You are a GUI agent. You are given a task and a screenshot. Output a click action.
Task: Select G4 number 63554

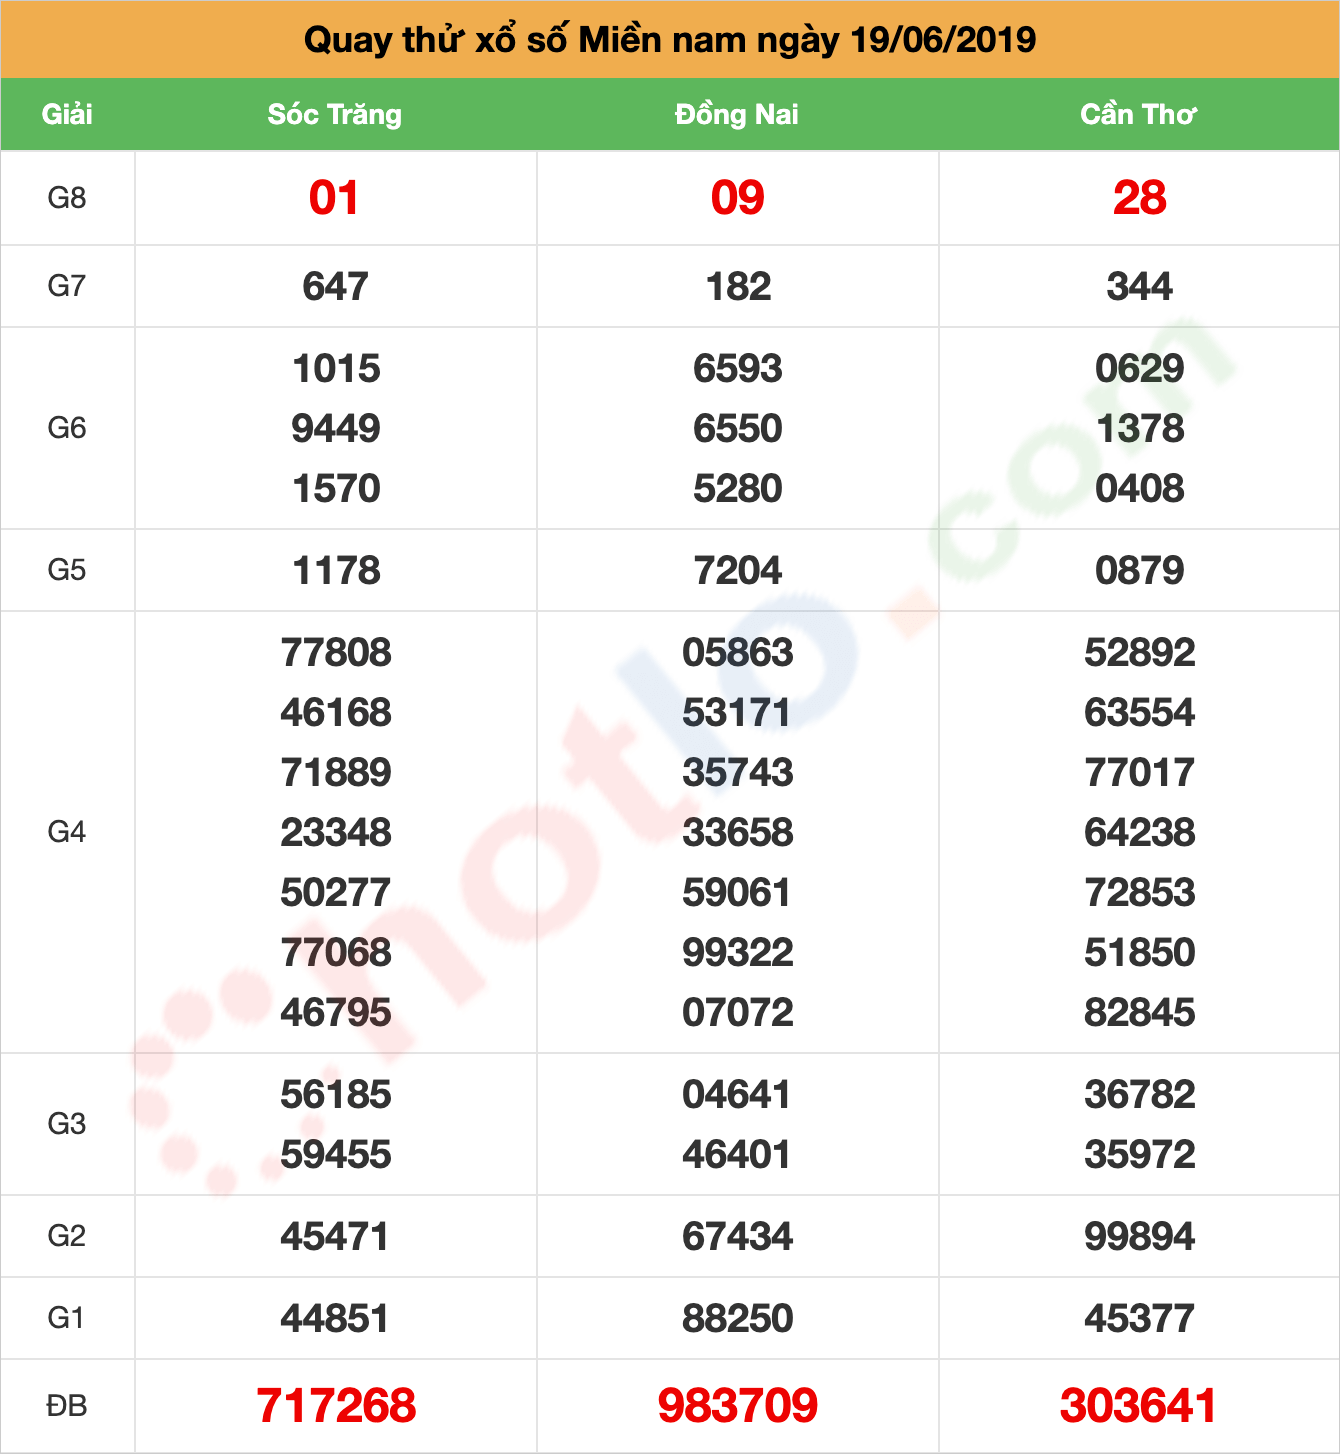1140,713
